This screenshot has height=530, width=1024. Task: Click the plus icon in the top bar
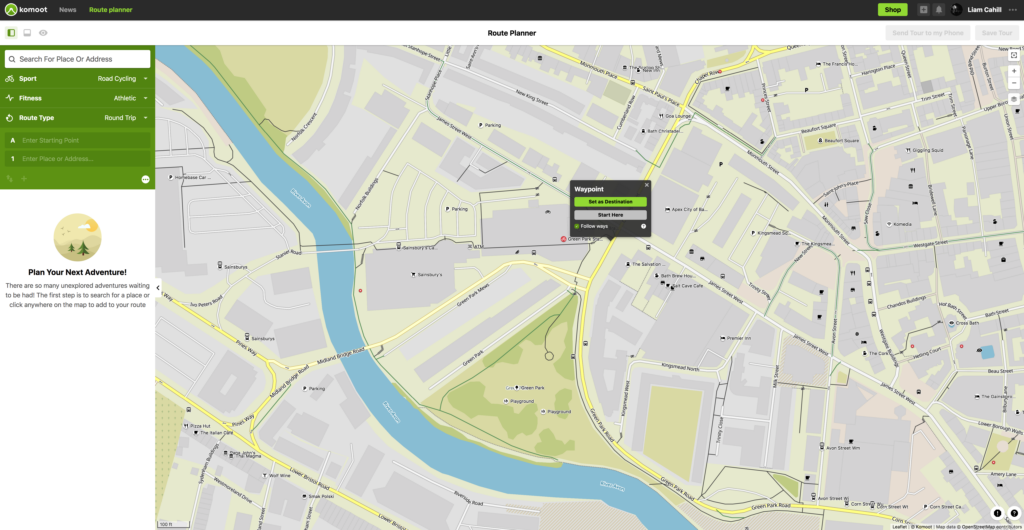tap(923, 10)
